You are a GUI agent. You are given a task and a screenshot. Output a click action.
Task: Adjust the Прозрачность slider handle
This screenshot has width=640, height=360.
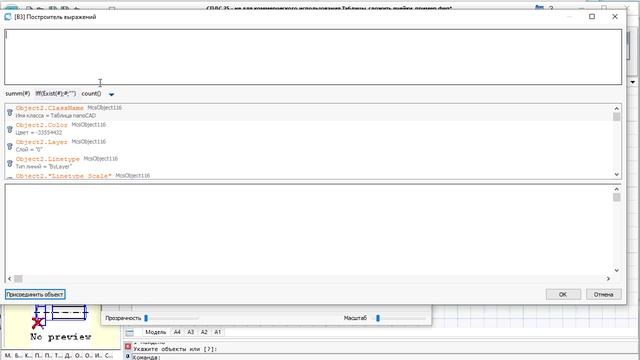tap(146, 318)
